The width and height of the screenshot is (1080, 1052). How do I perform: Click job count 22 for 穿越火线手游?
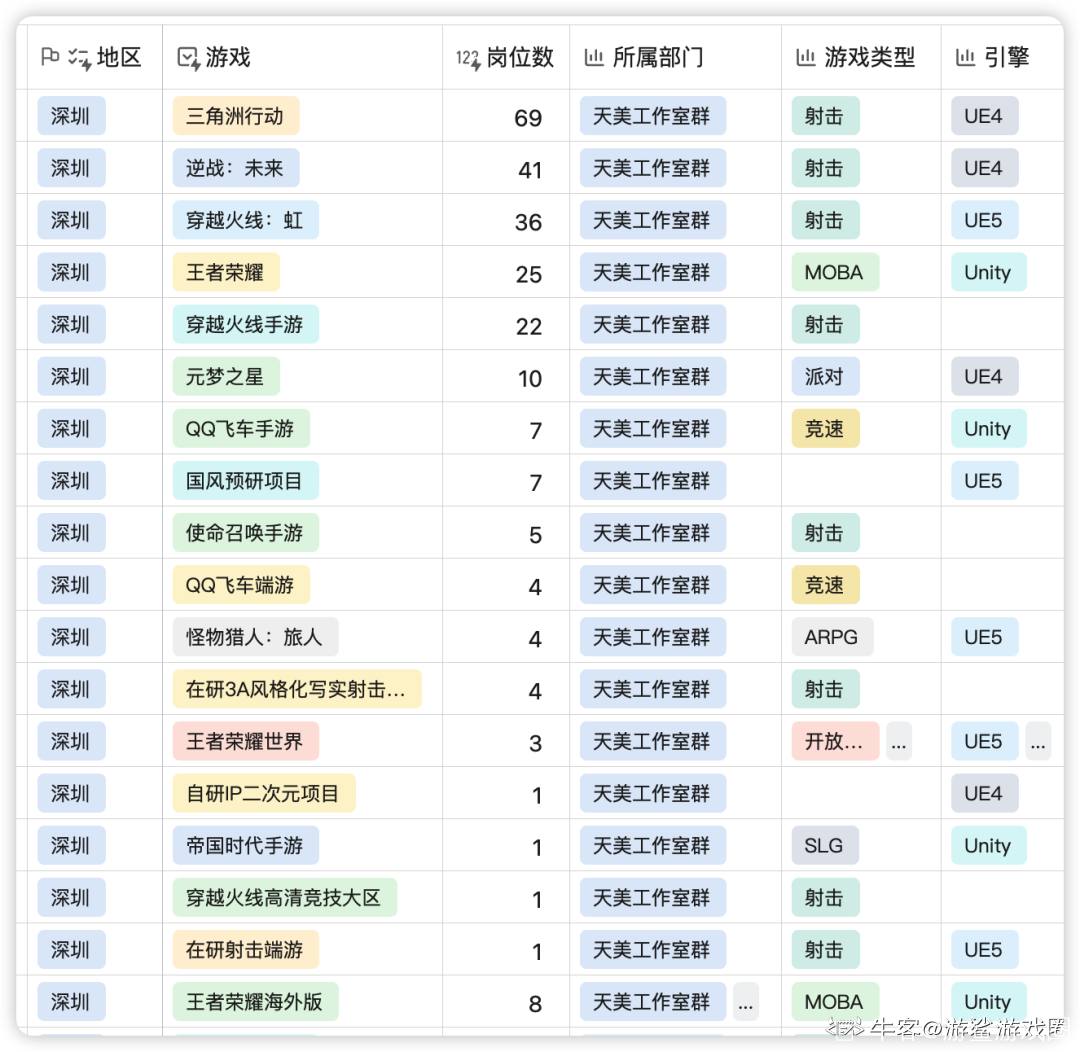point(529,327)
